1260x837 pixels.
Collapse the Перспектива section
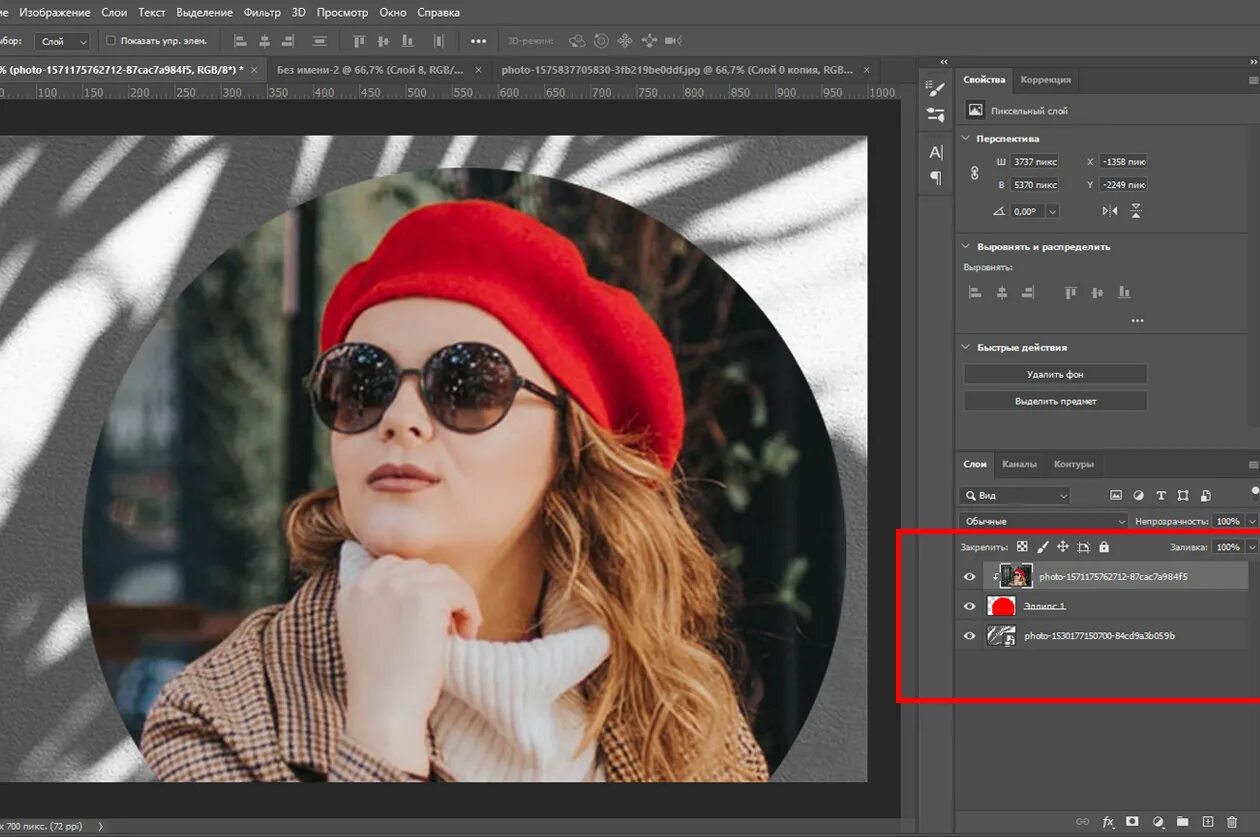pyautogui.click(x=966, y=138)
